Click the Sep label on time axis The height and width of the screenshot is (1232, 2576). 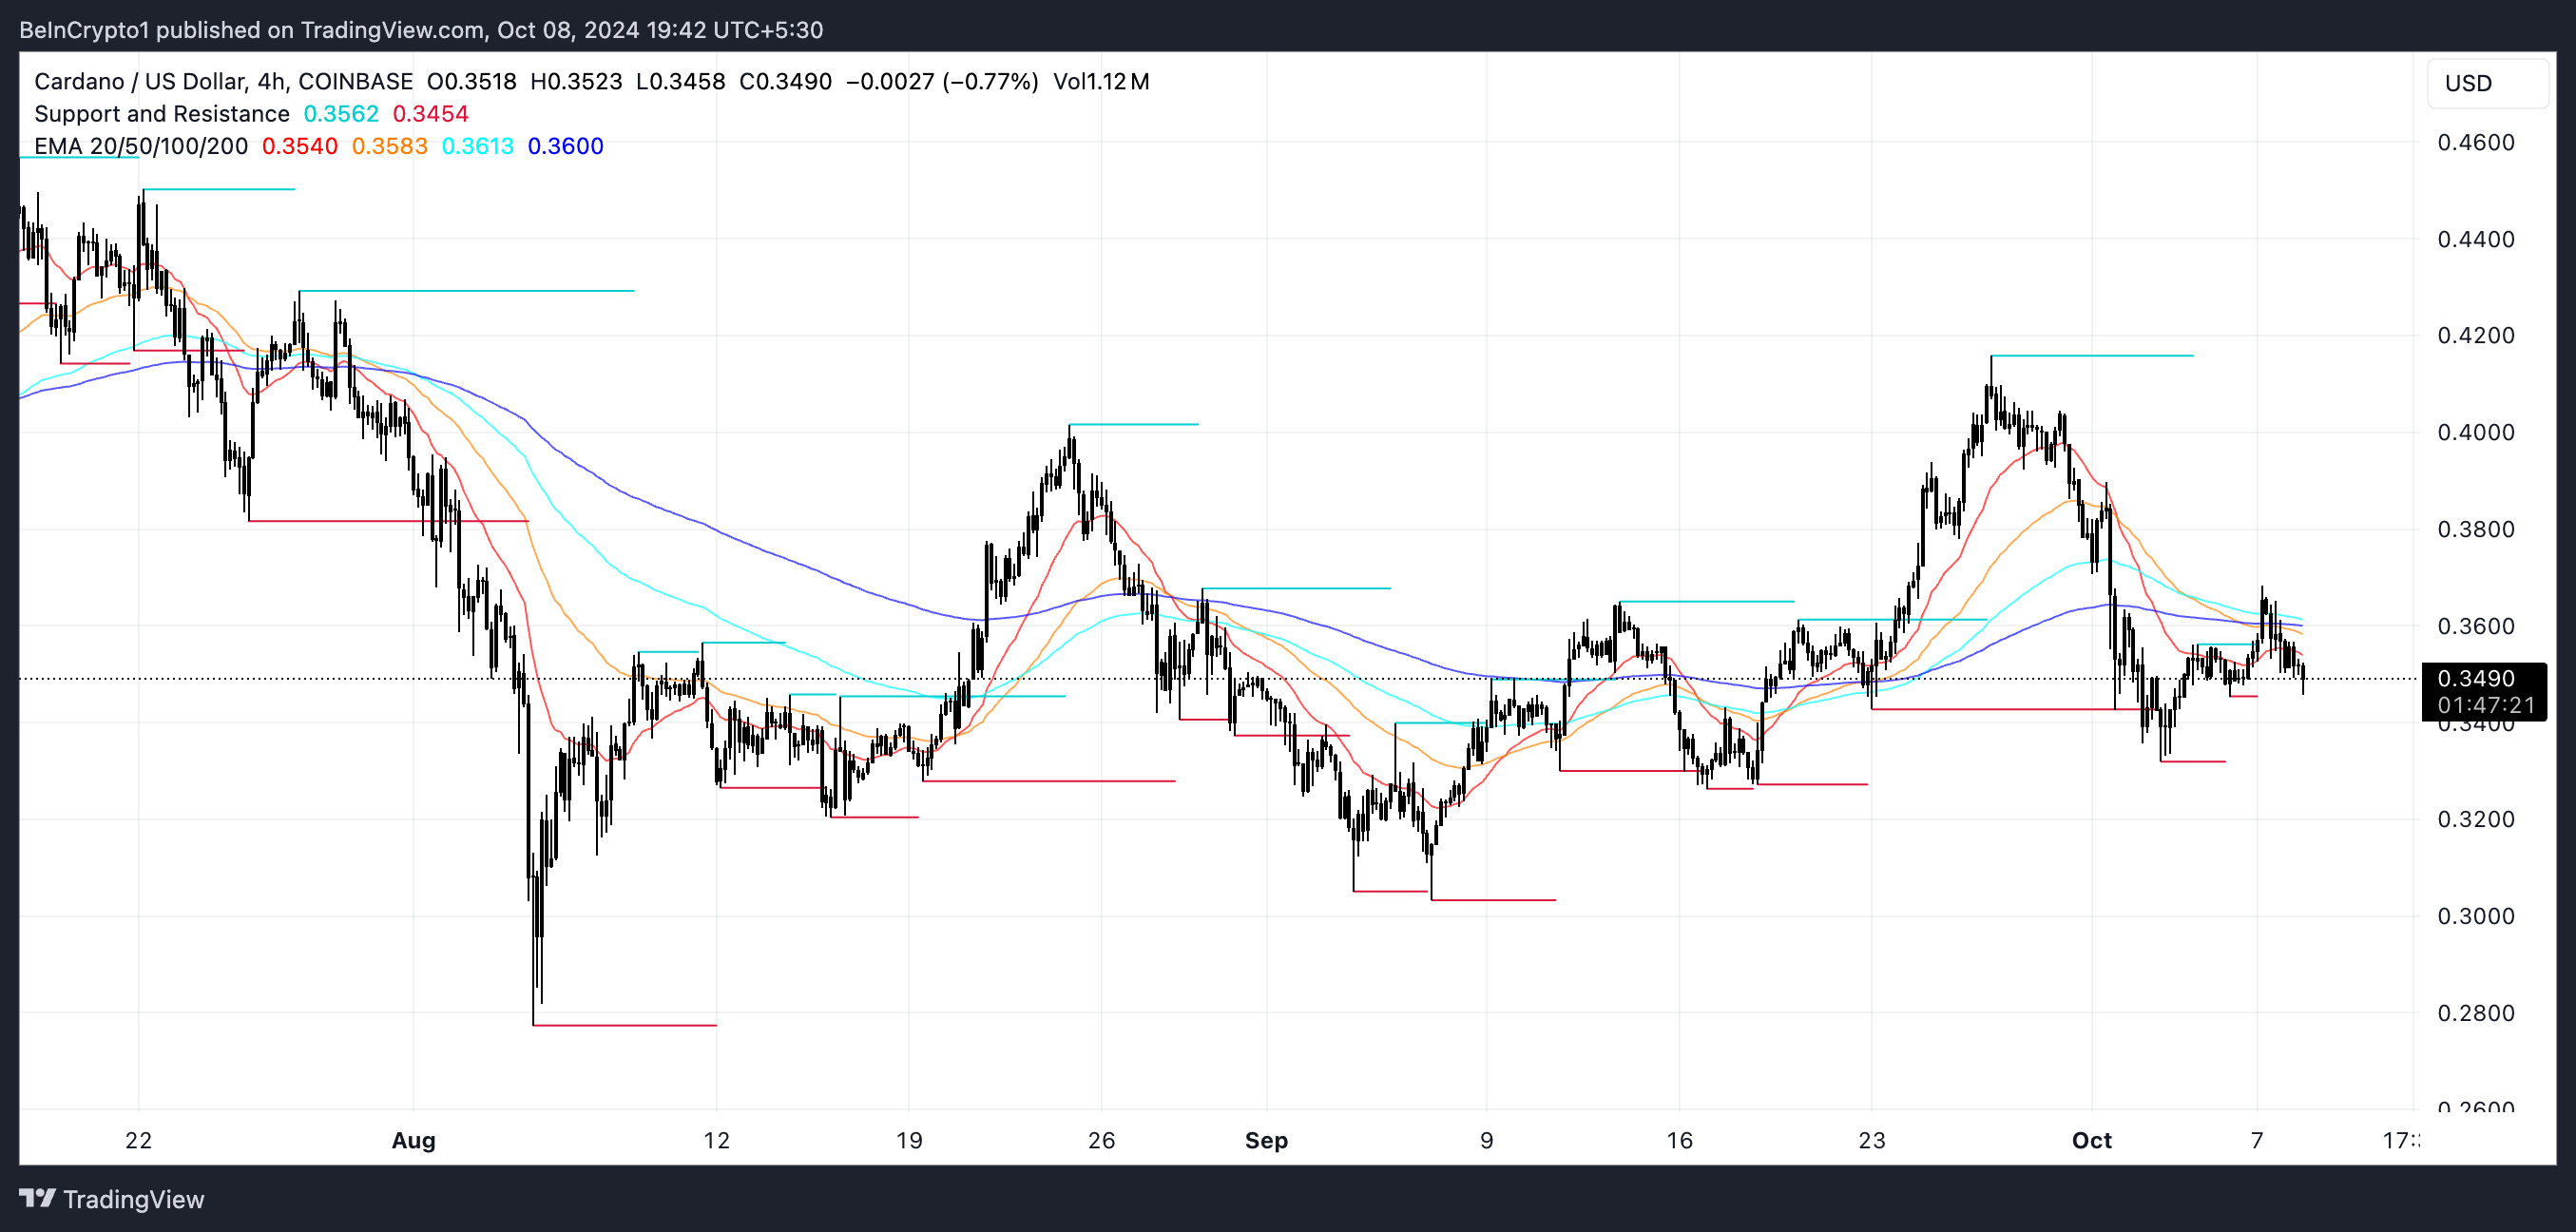tap(1265, 1140)
